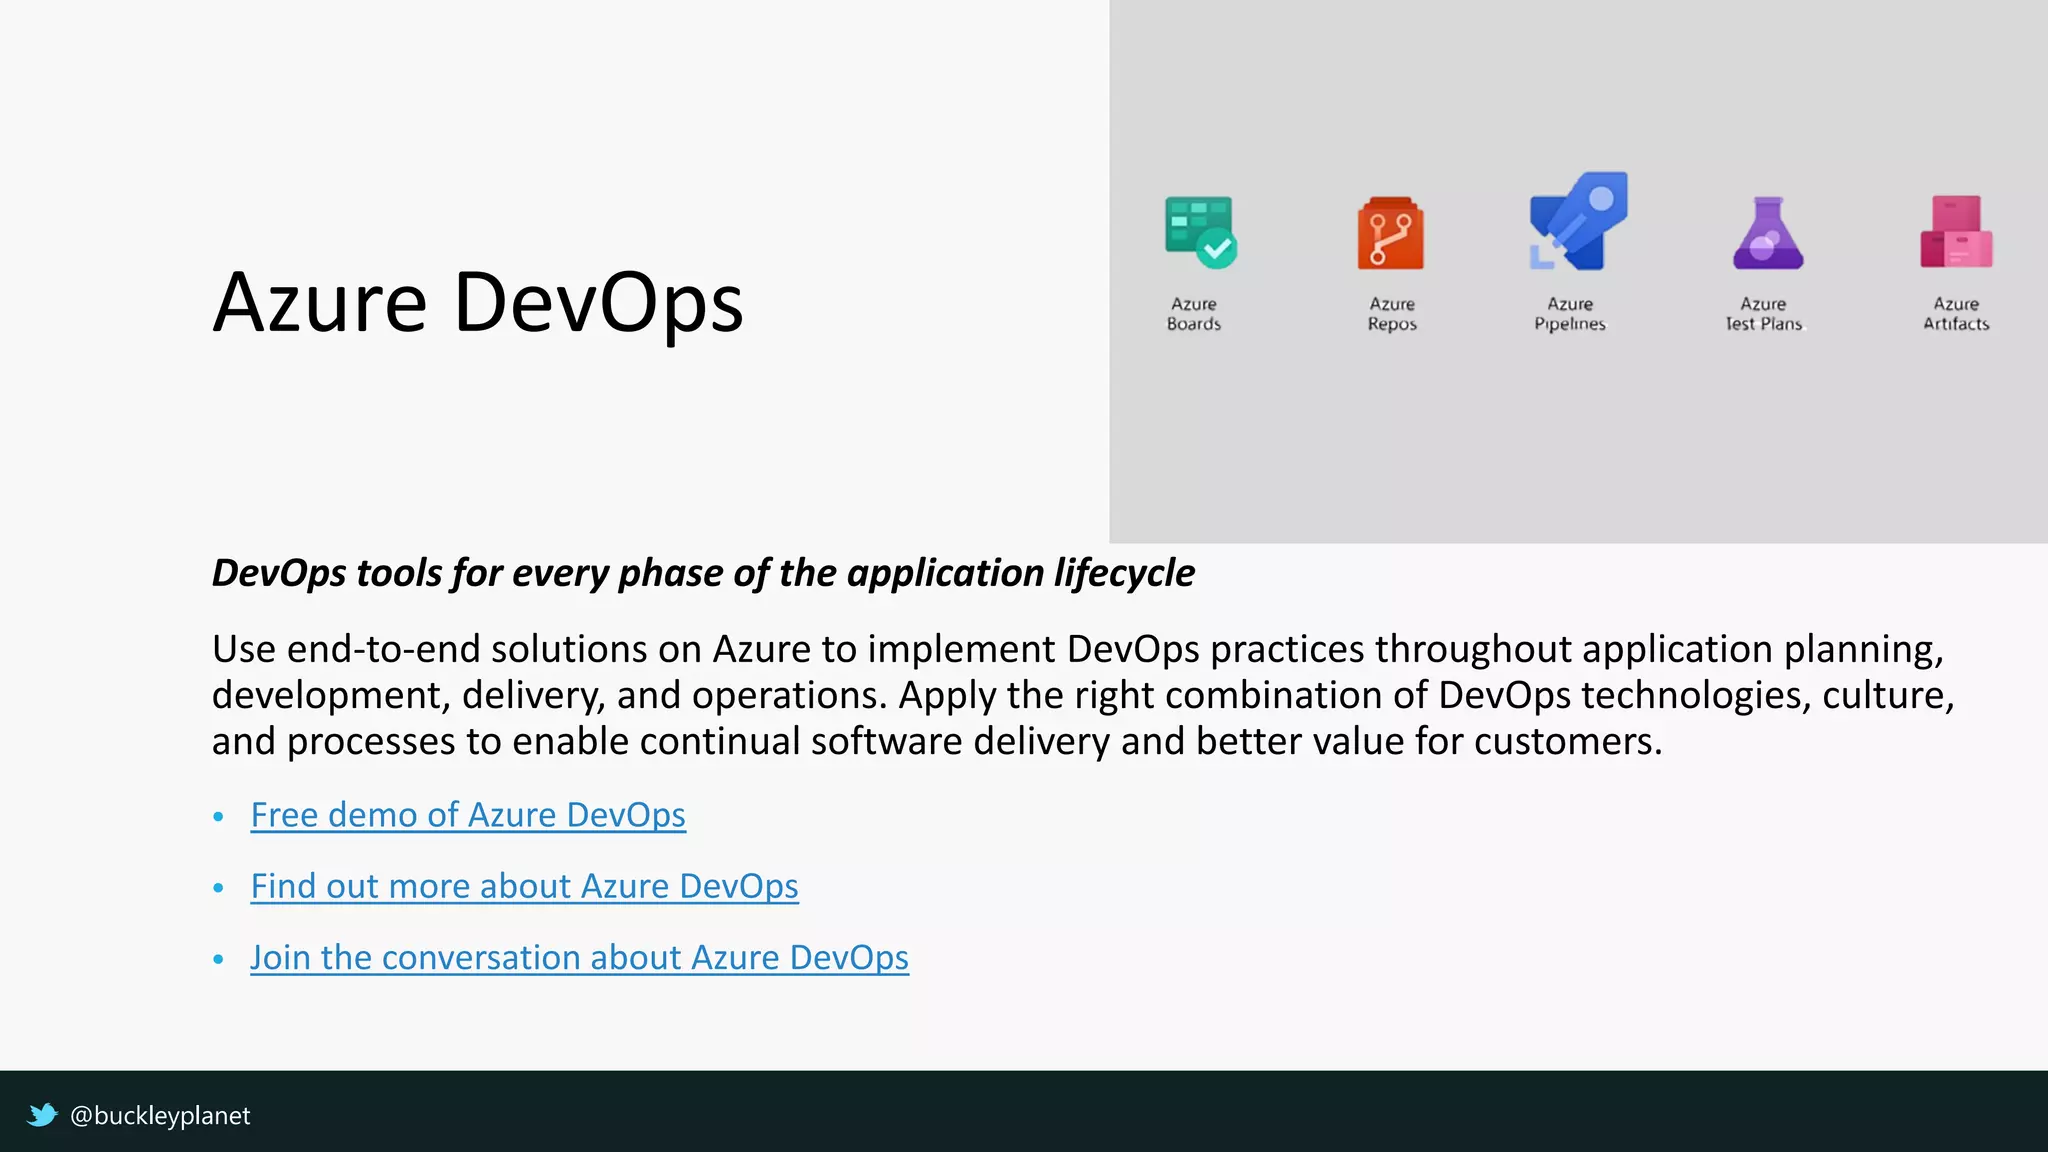Click the Azure Test Plans flask icon
This screenshot has height=1152, width=2048.
(x=1768, y=233)
